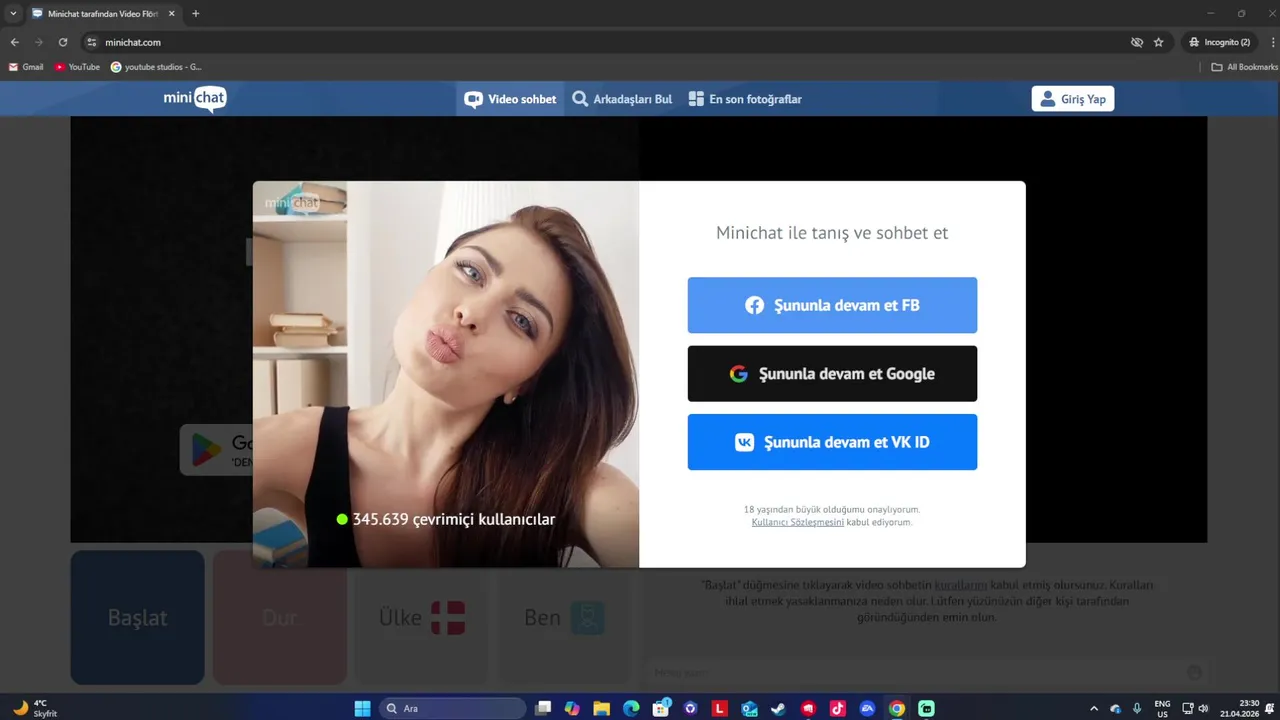
Task: Open the ENG US language switcher
Action: tap(1162, 708)
